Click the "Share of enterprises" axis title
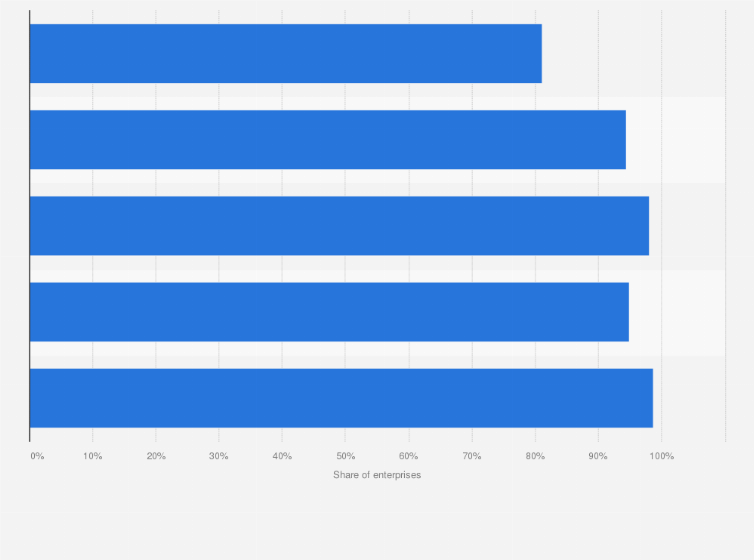This screenshot has height=560, width=754. point(377,475)
